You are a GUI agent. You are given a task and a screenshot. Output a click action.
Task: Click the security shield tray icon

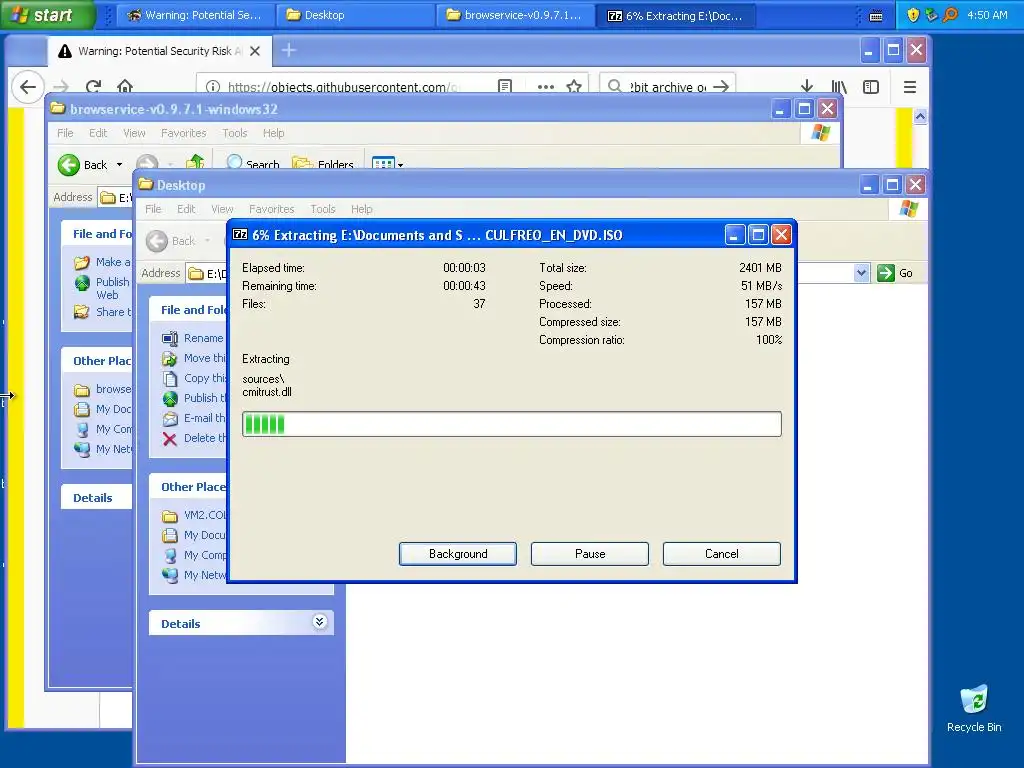coord(913,15)
